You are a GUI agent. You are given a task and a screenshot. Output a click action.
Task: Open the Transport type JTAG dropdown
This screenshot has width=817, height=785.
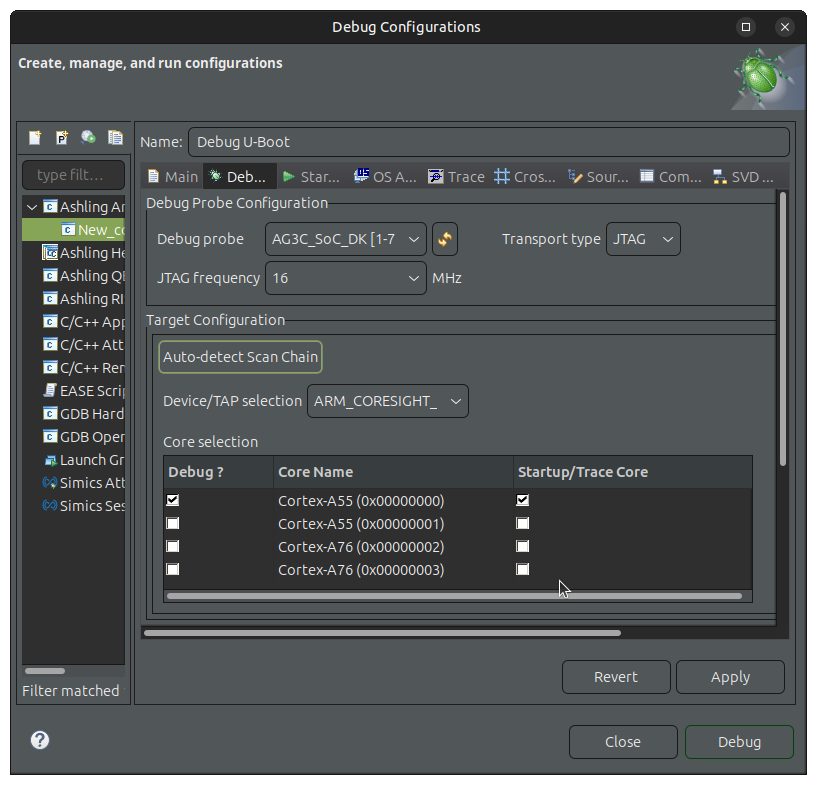tap(643, 239)
